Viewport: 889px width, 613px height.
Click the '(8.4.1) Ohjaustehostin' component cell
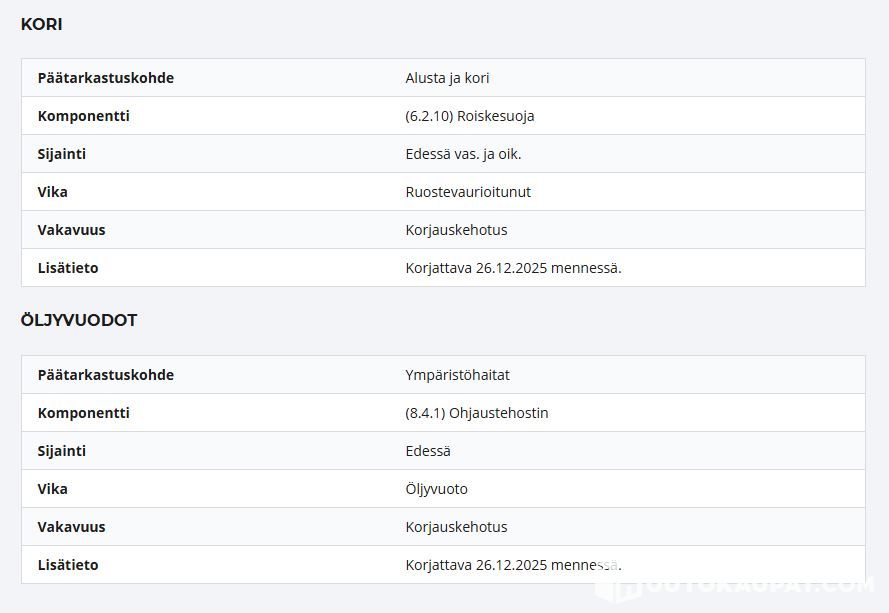coord(477,413)
